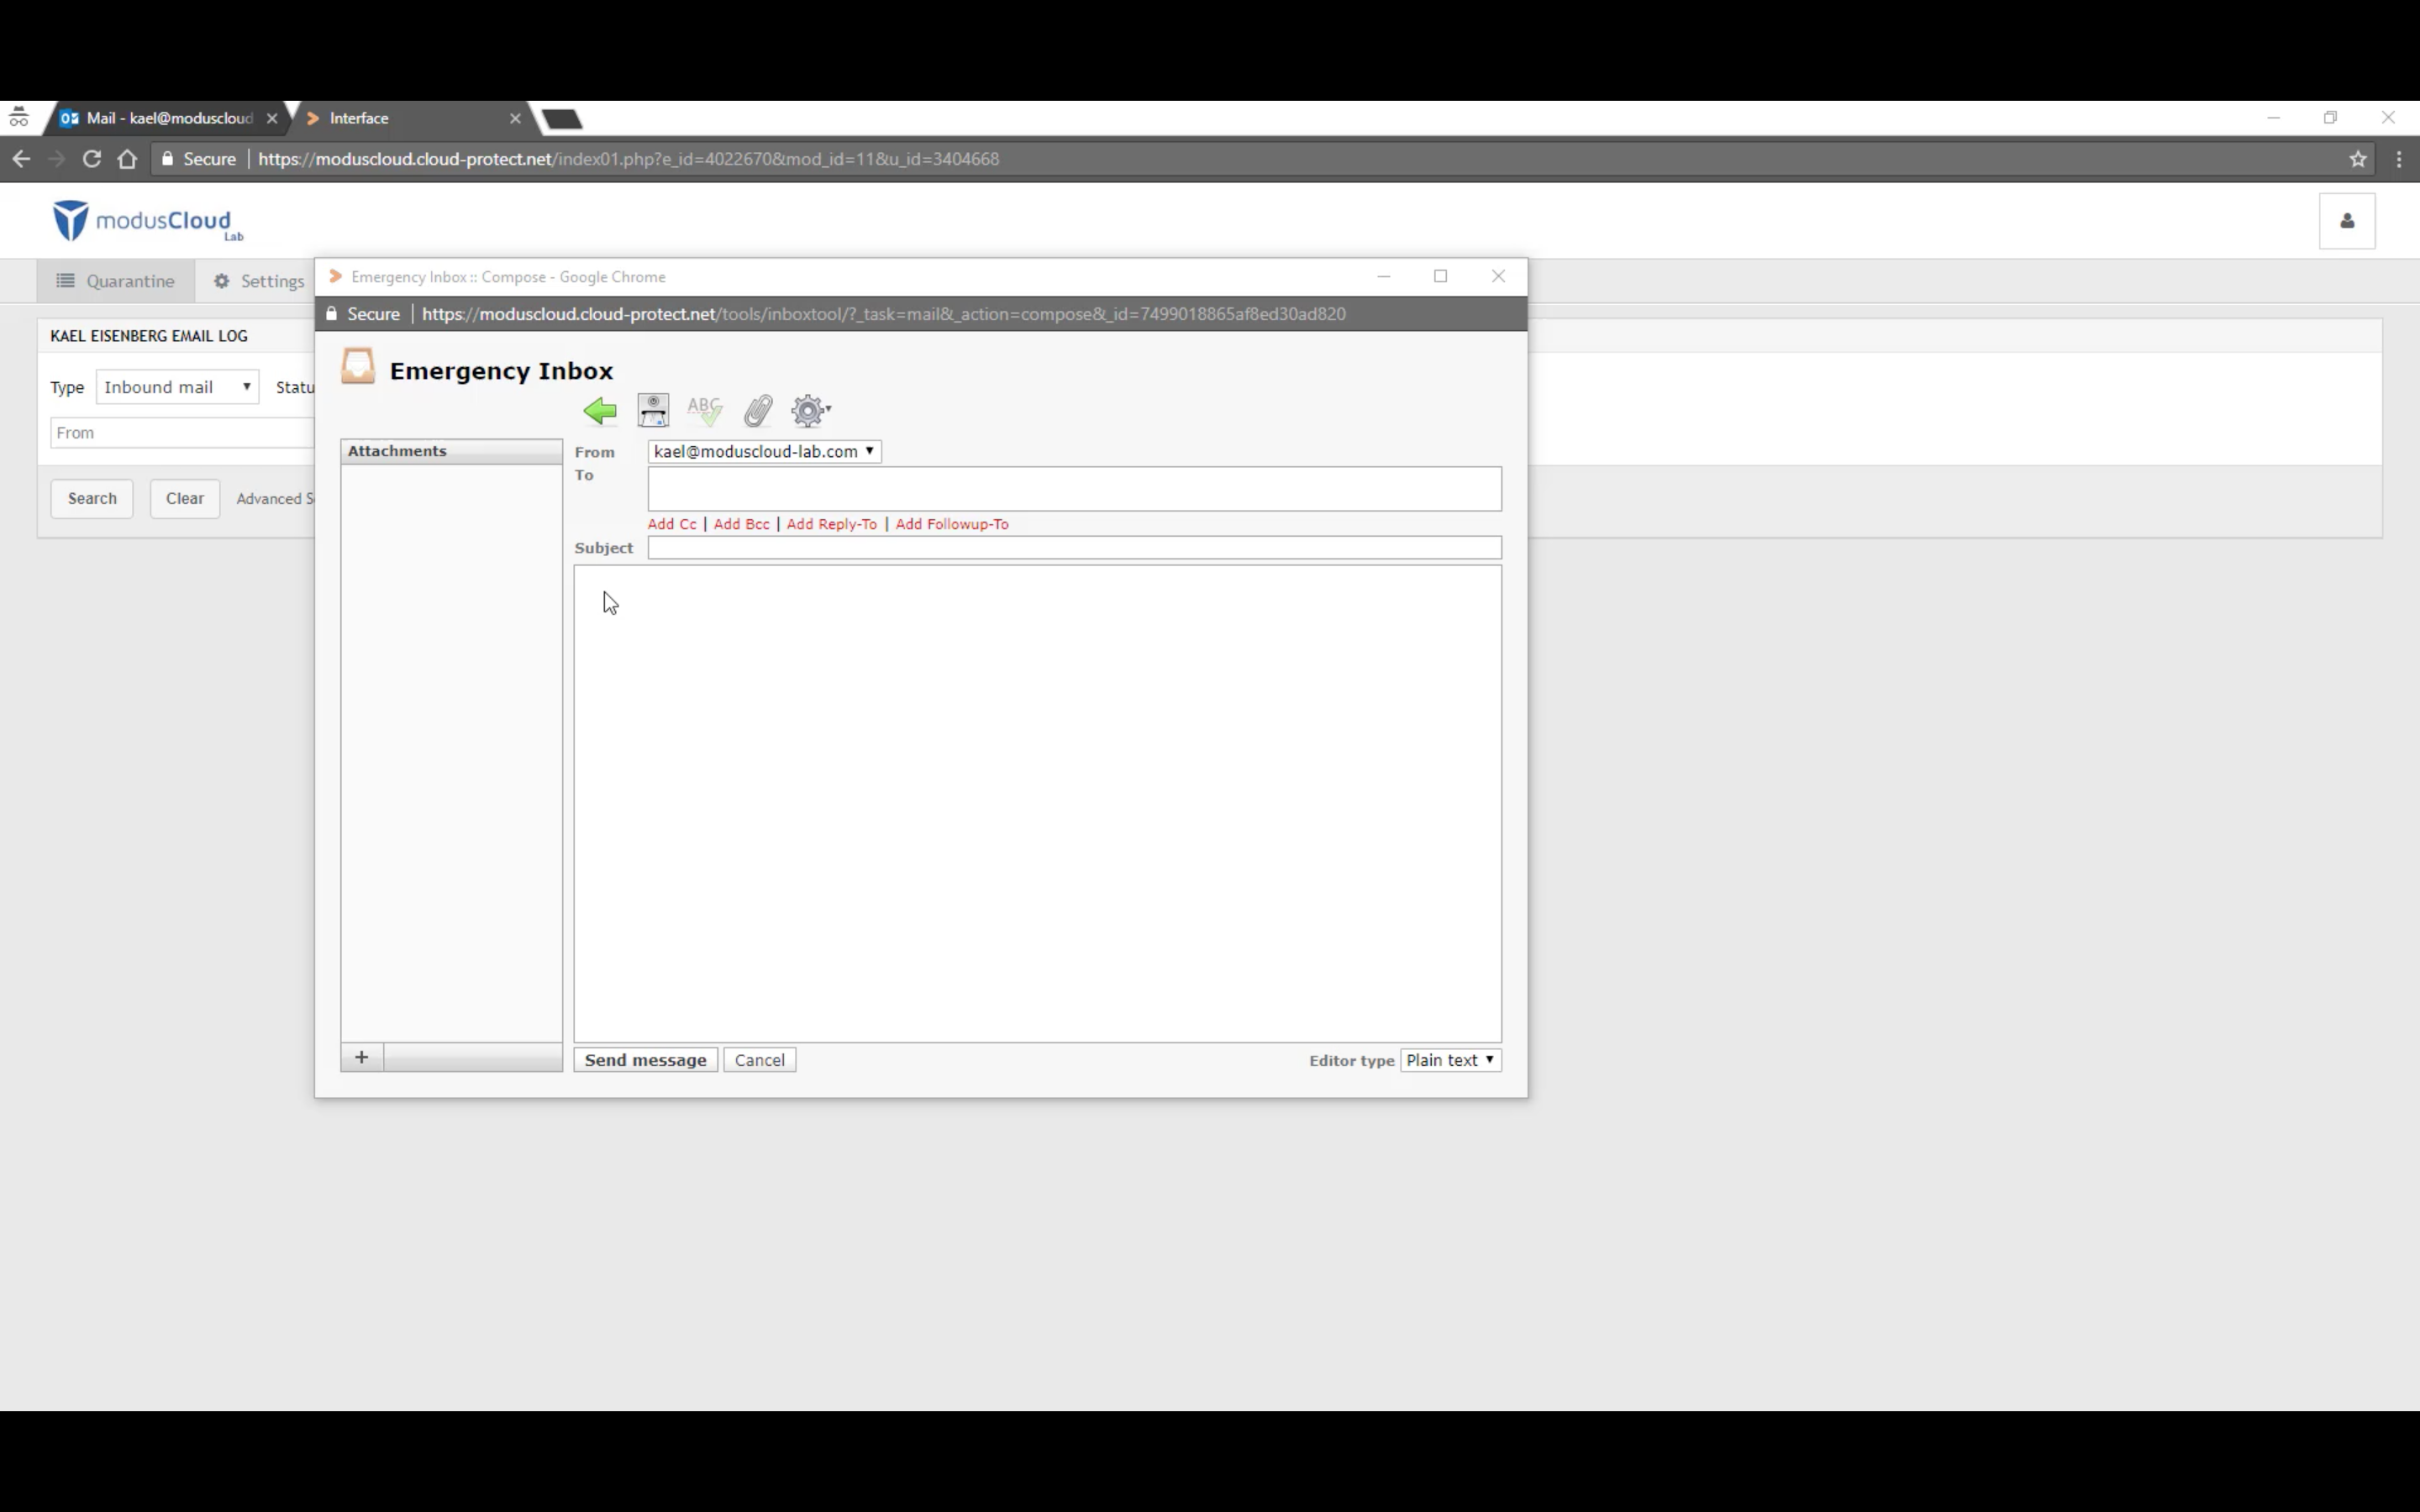Click the Subject input field
This screenshot has width=2420, height=1512.
(x=1073, y=547)
